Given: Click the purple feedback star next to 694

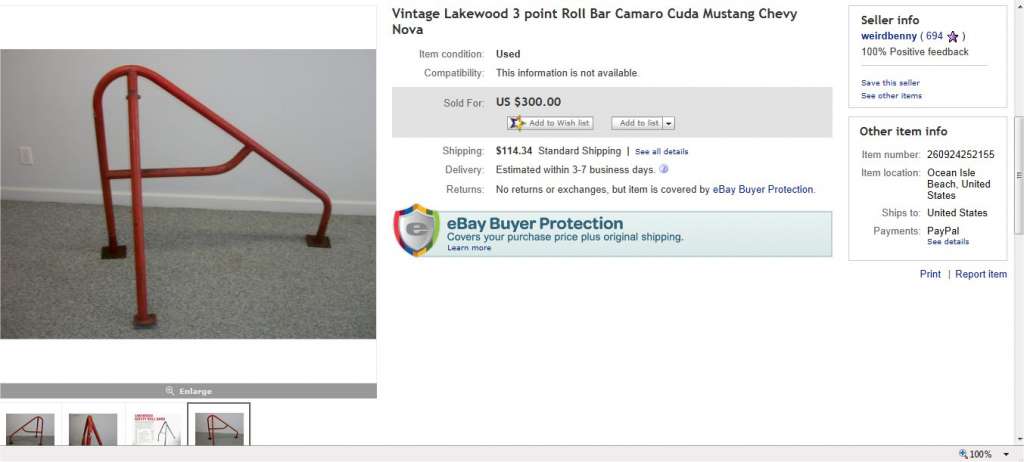Looking at the screenshot, I should pyautogui.click(x=952, y=37).
